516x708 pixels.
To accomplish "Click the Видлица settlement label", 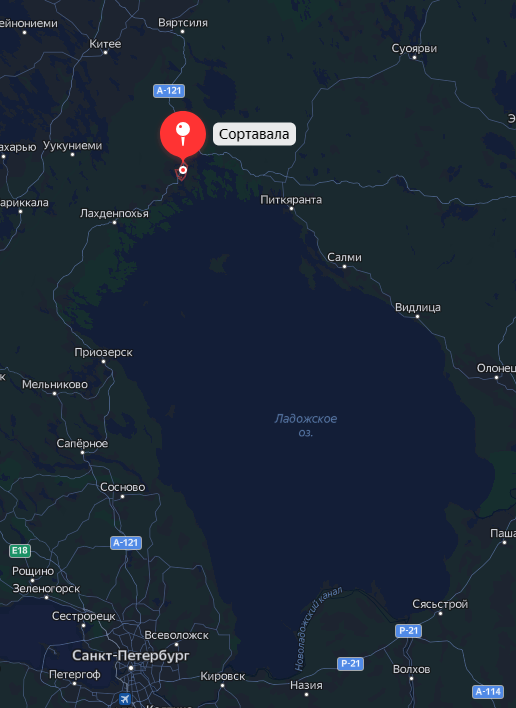I will click(418, 307).
